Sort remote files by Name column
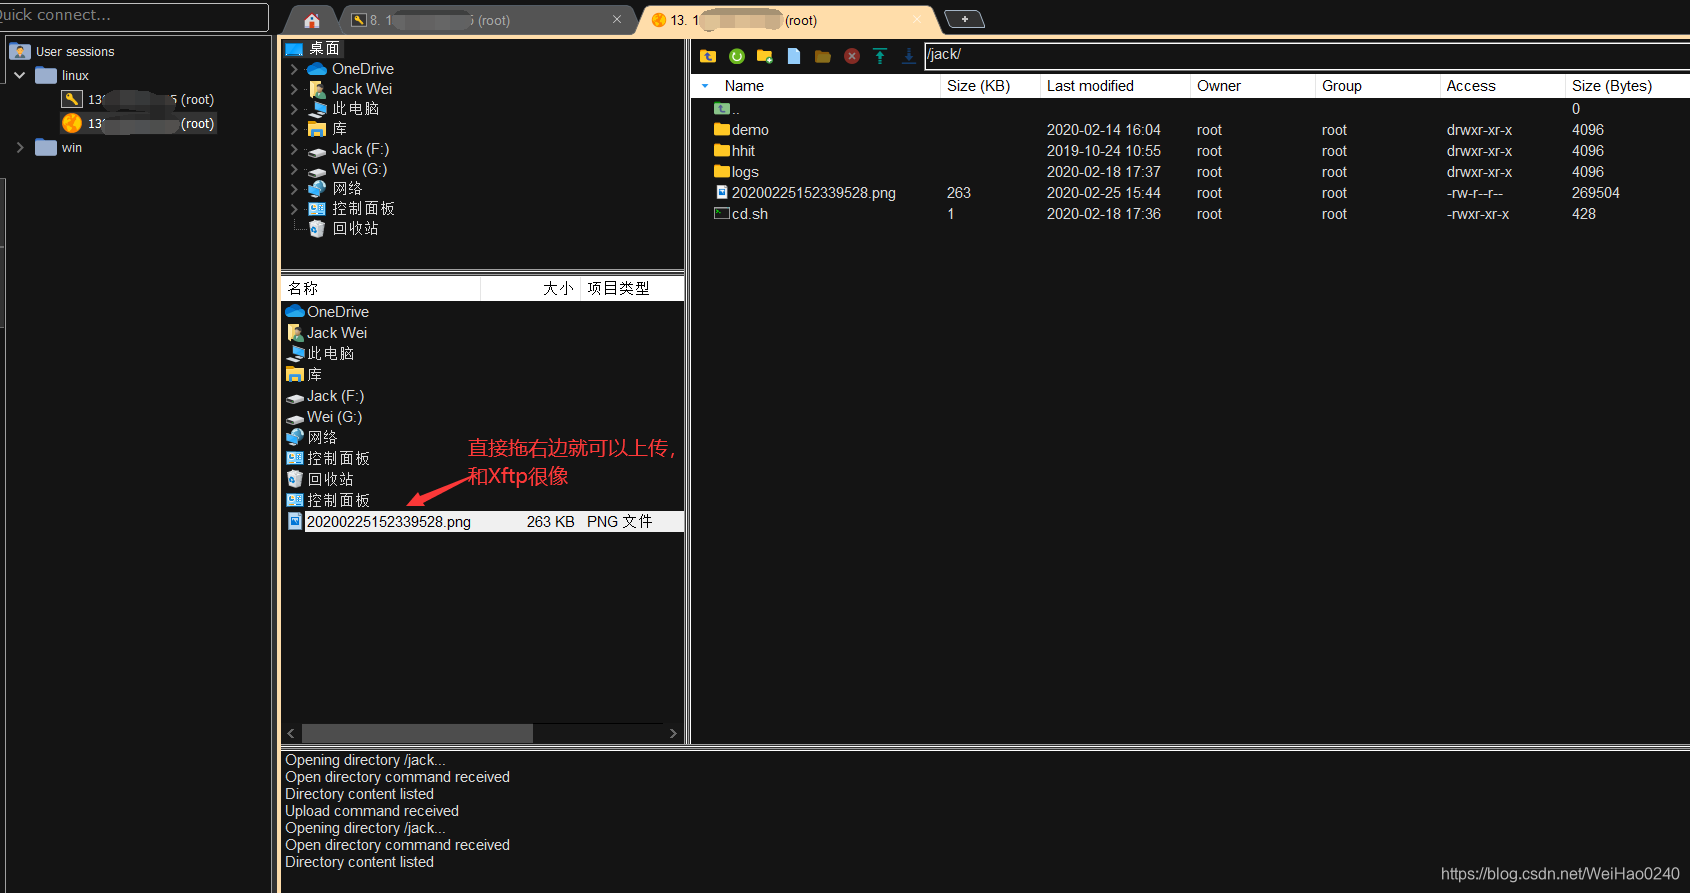This screenshot has height=893, width=1690. coord(816,86)
